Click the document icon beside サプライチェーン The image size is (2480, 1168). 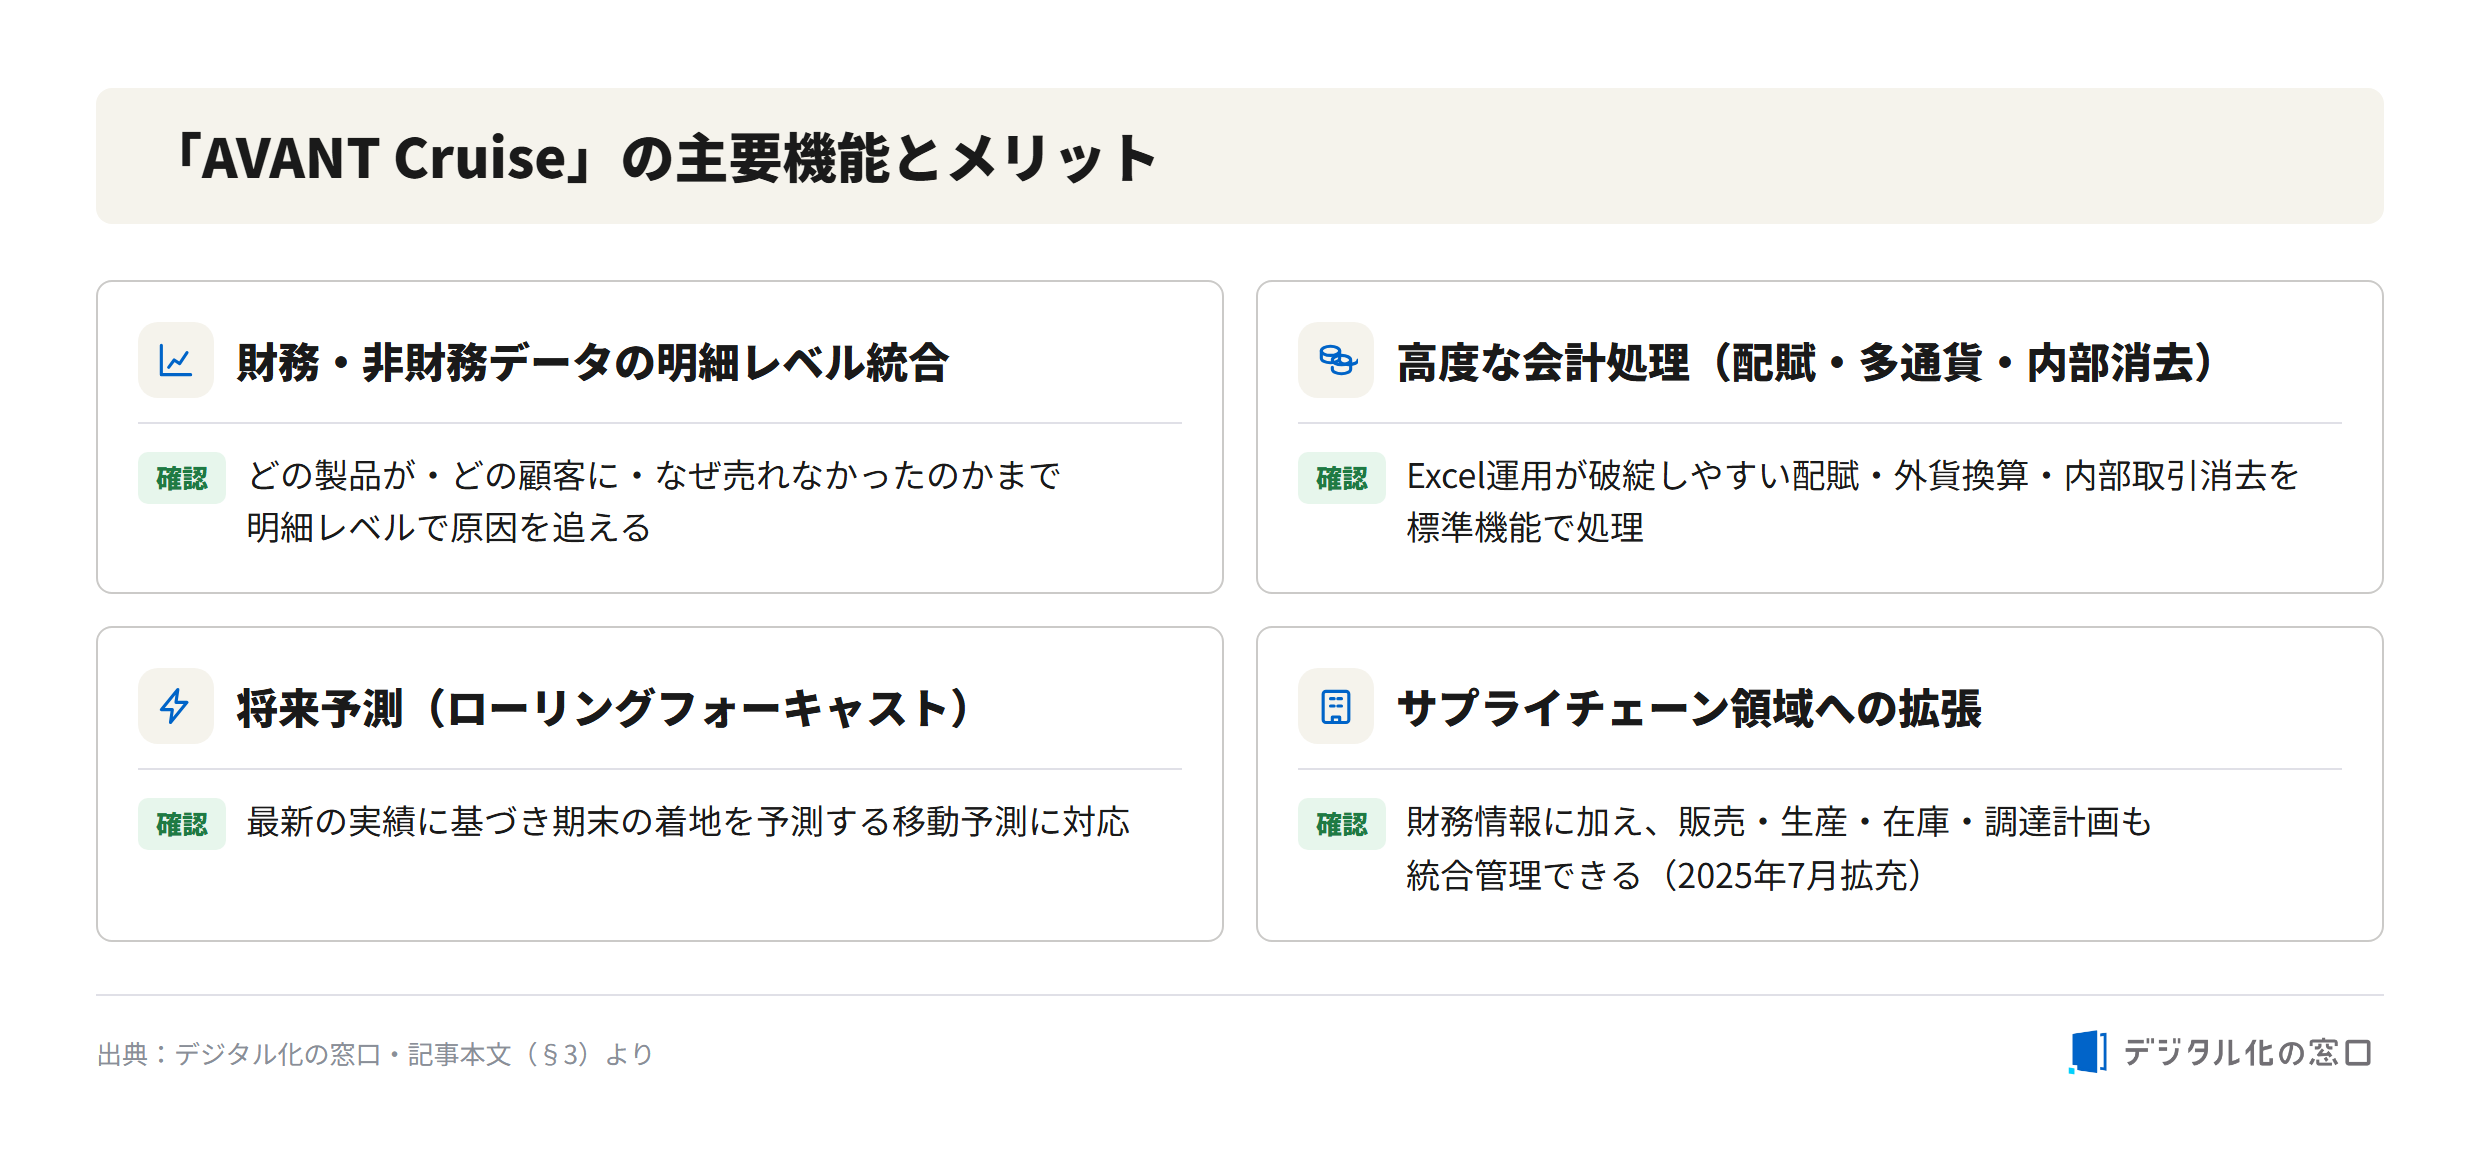[1336, 706]
